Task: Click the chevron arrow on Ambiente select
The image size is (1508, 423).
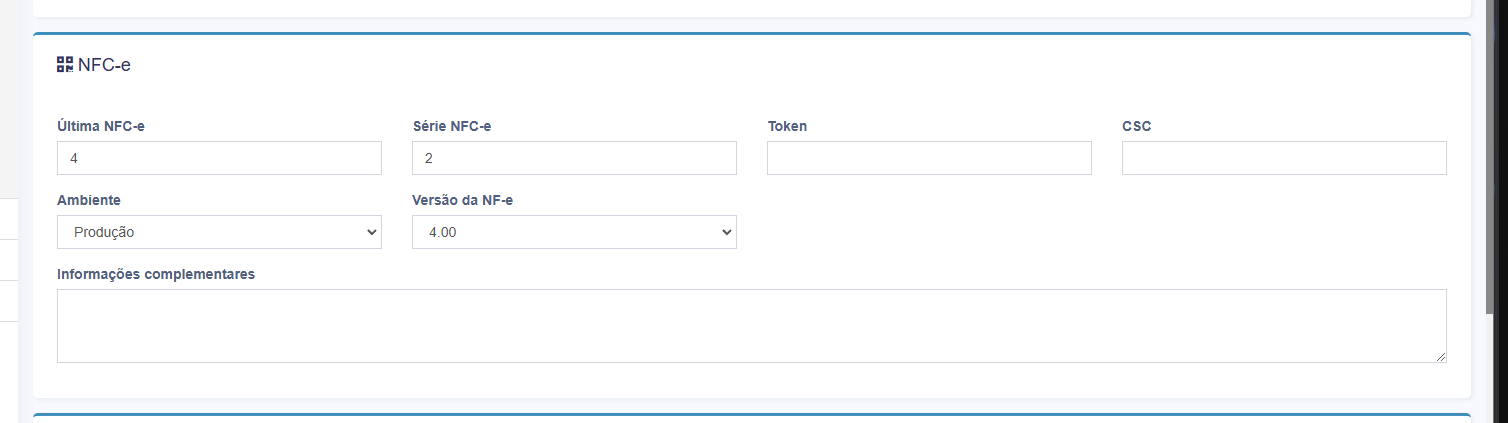Action: (x=372, y=232)
